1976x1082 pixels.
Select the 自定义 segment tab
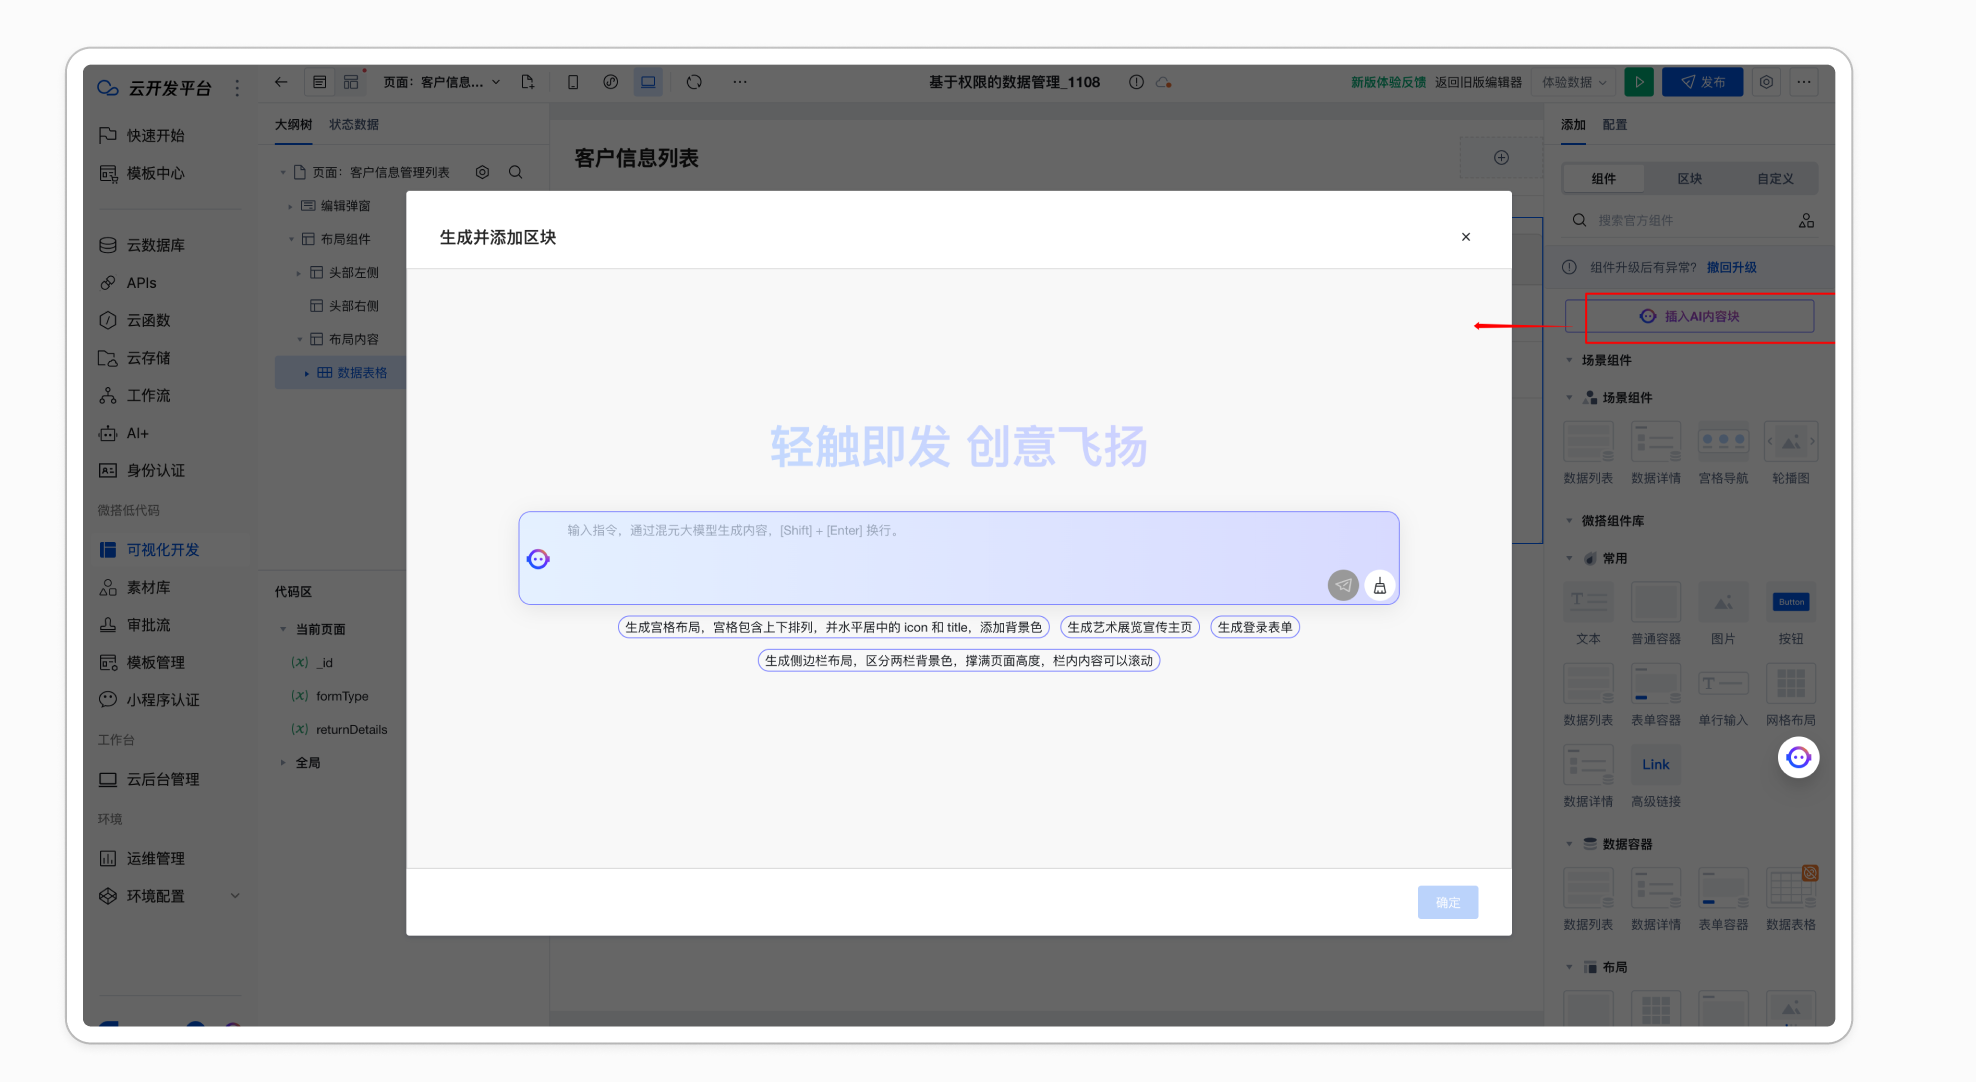(1775, 178)
